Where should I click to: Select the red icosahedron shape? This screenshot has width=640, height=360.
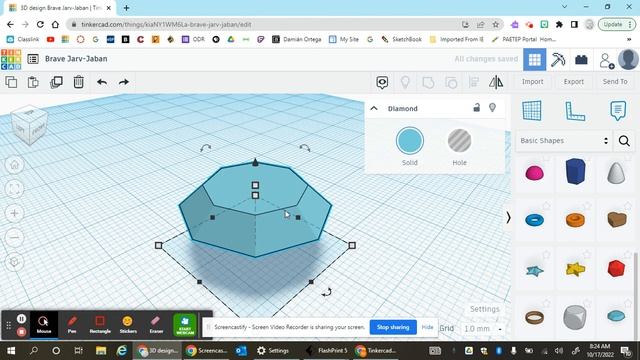click(616, 269)
